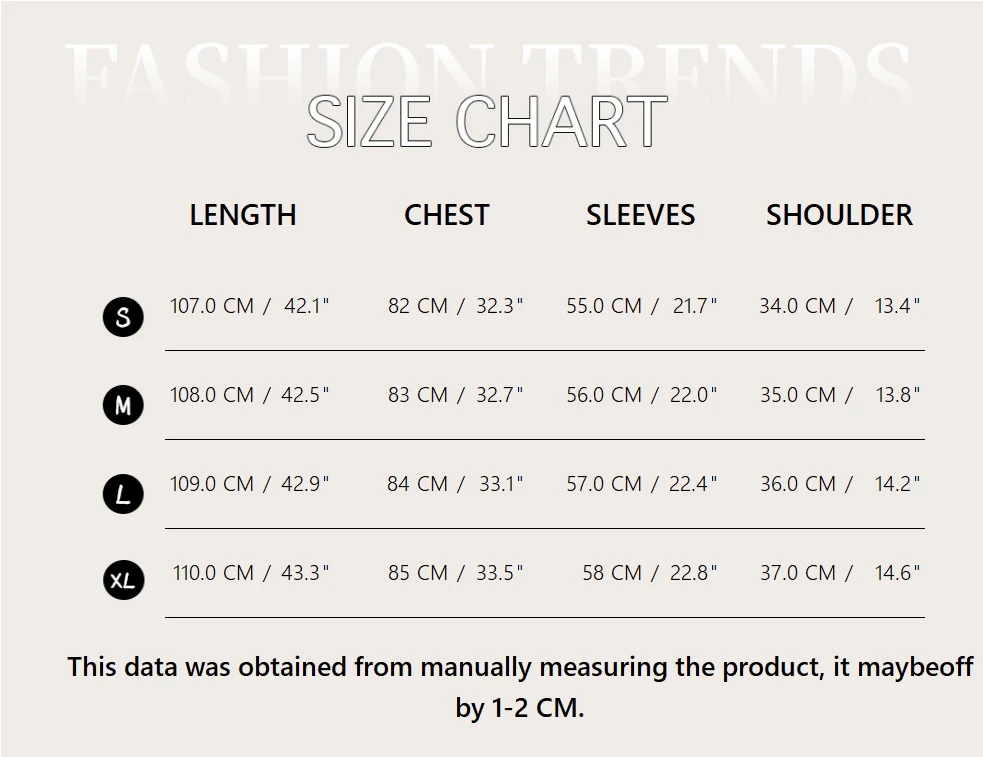This screenshot has height=757, width=983.
Task: Choose the XL size circle icon
Action: click(x=123, y=580)
